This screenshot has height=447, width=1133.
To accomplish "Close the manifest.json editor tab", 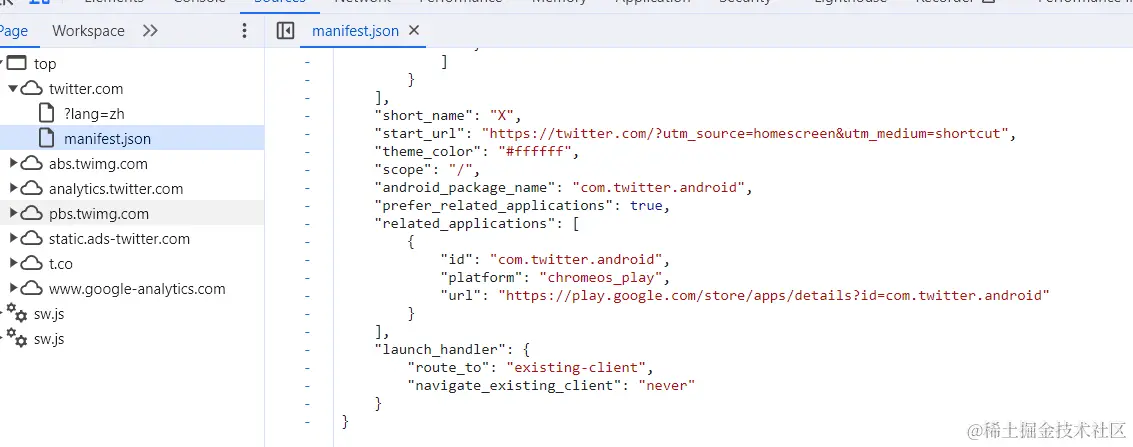I will pos(414,31).
